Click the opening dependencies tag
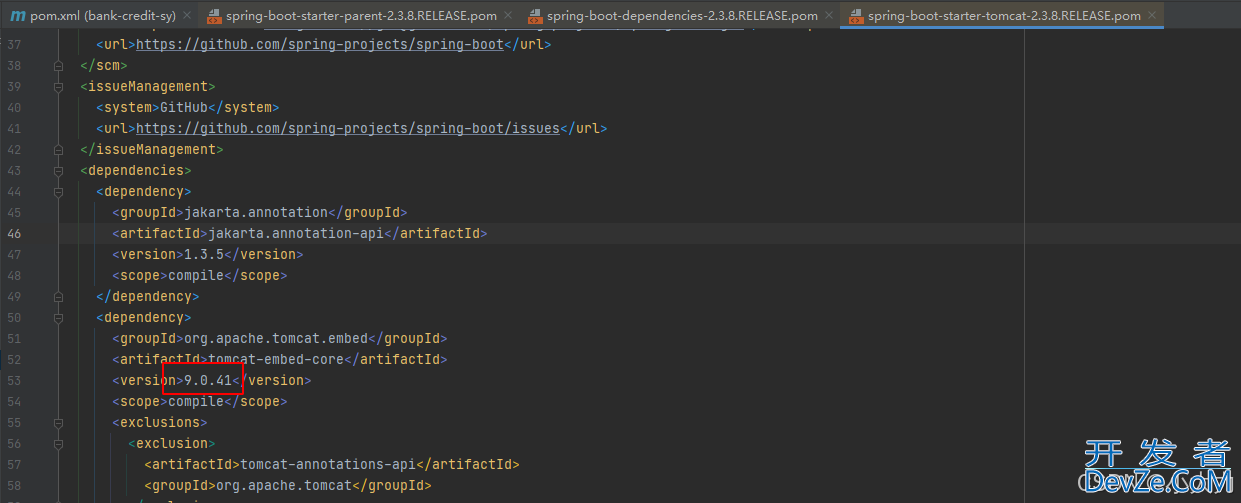Screen dimensions: 1241x503 coord(136,170)
